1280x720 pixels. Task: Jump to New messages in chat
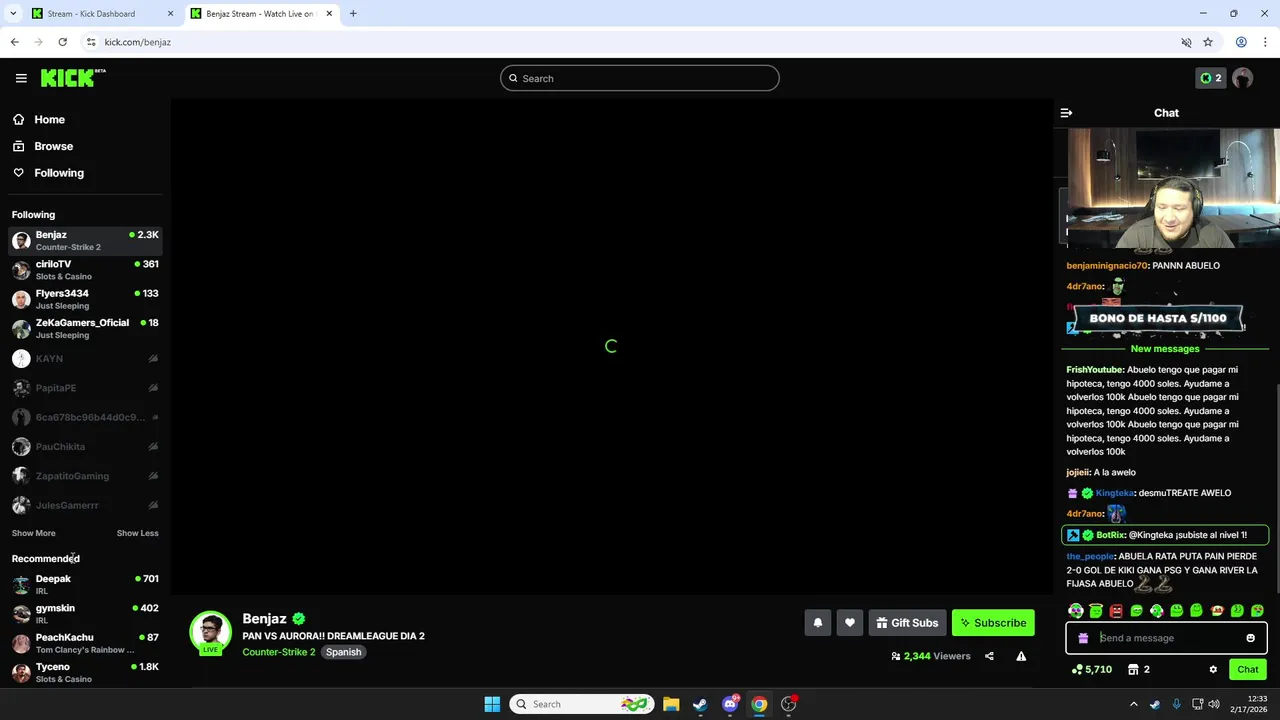[1165, 349]
